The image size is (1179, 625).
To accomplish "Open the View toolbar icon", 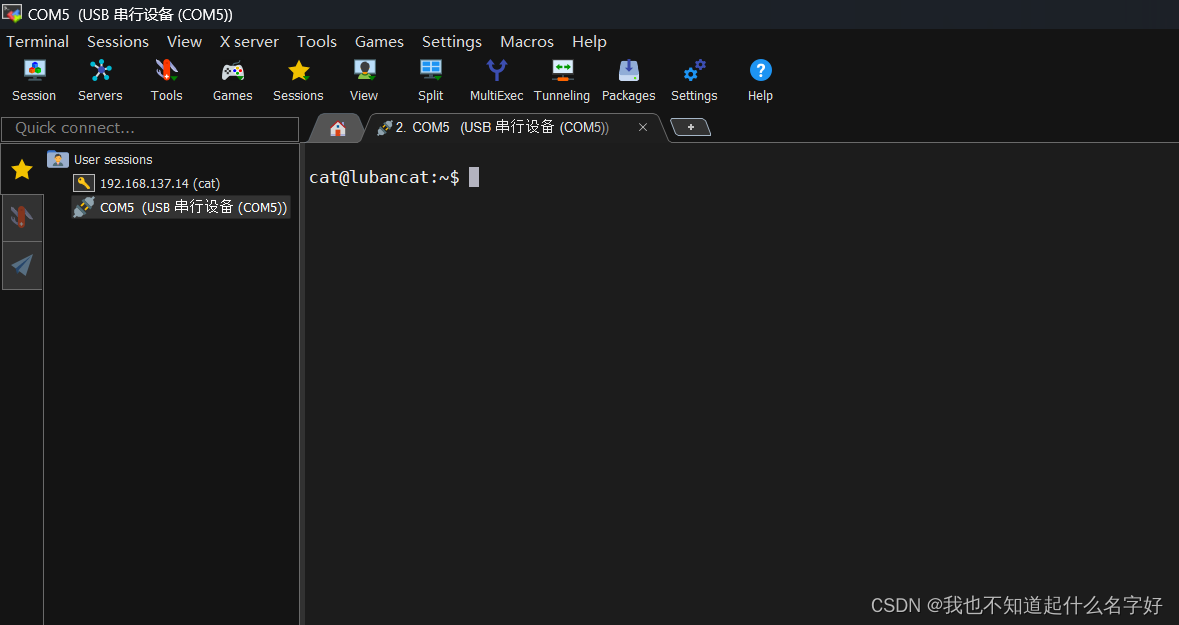I will click(364, 80).
